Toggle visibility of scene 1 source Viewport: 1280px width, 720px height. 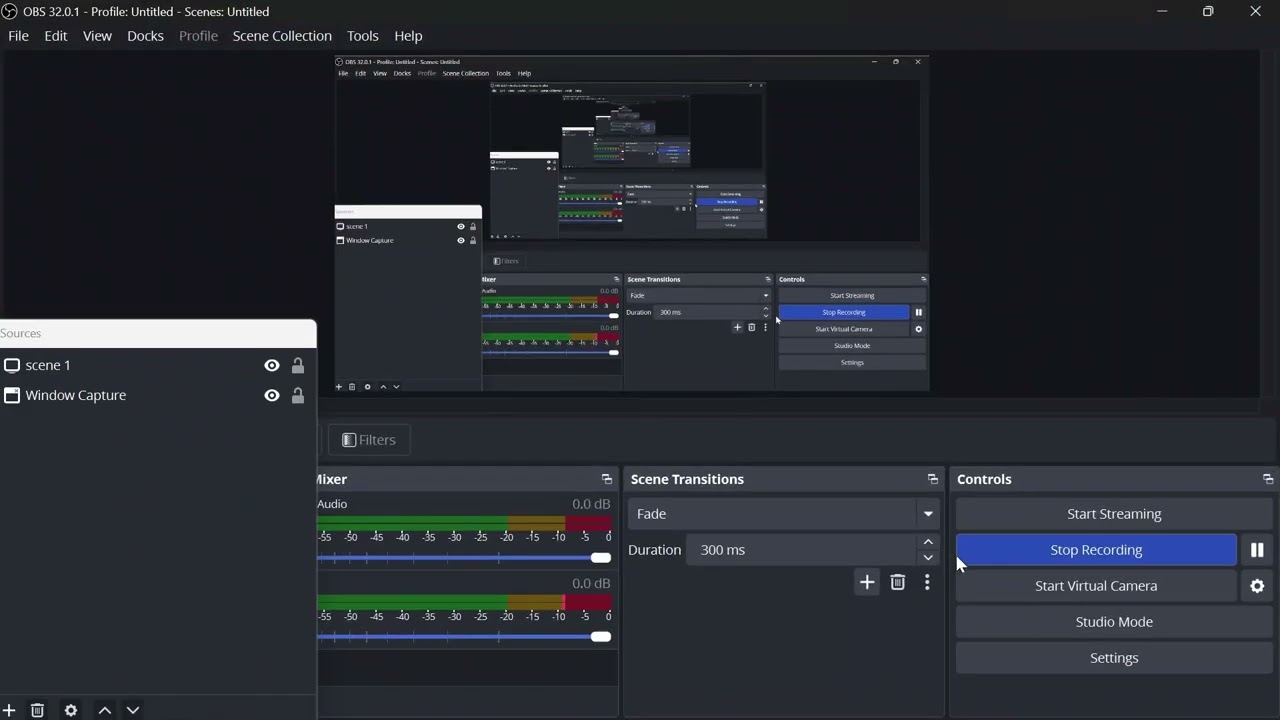[272, 366]
